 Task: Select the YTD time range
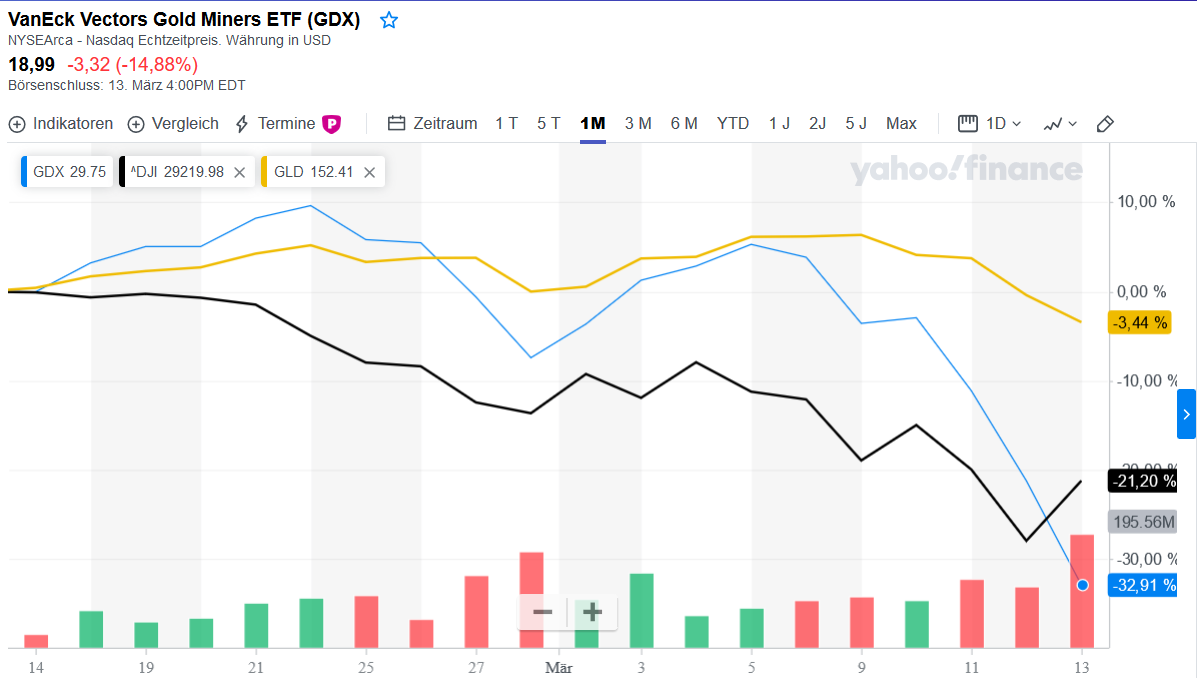click(733, 124)
